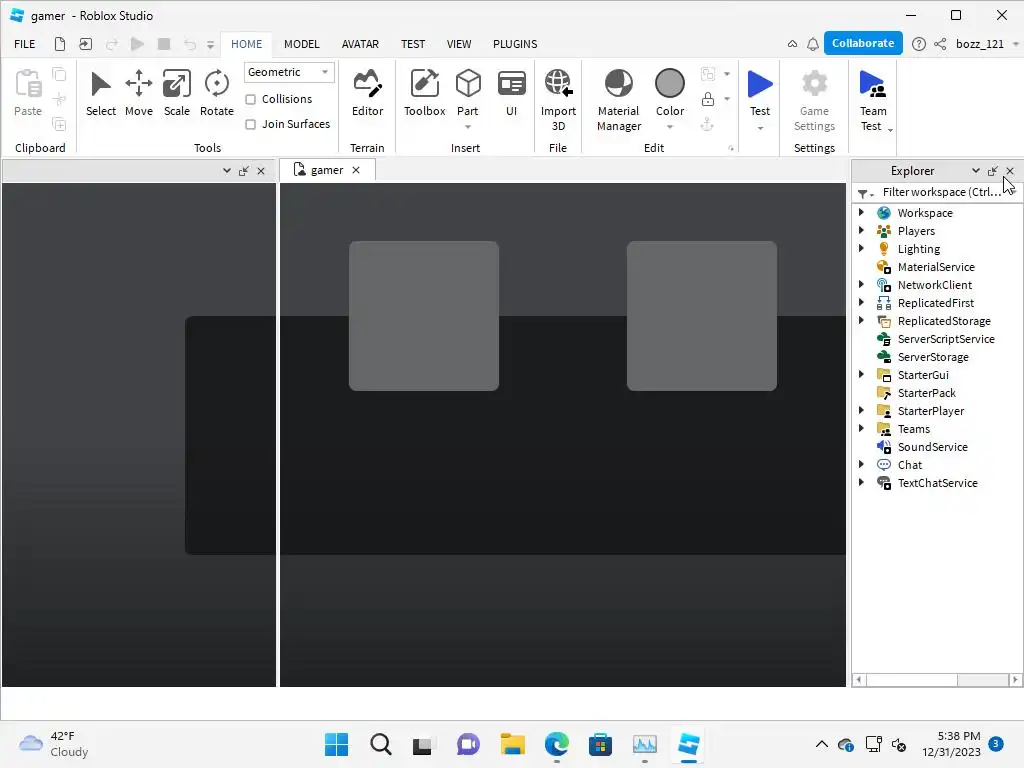Open the Material Manager
The height and width of the screenshot is (768, 1024).
pyautogui.click(x=618, y=100)
